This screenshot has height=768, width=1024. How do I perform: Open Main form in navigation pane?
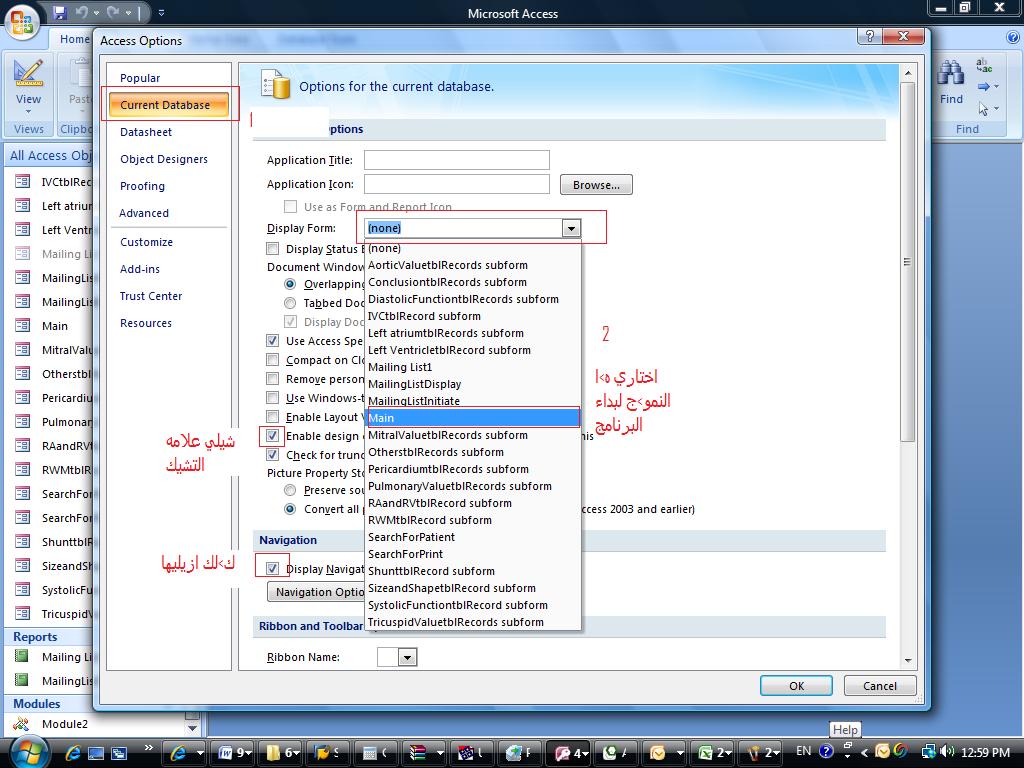point(55,326)
